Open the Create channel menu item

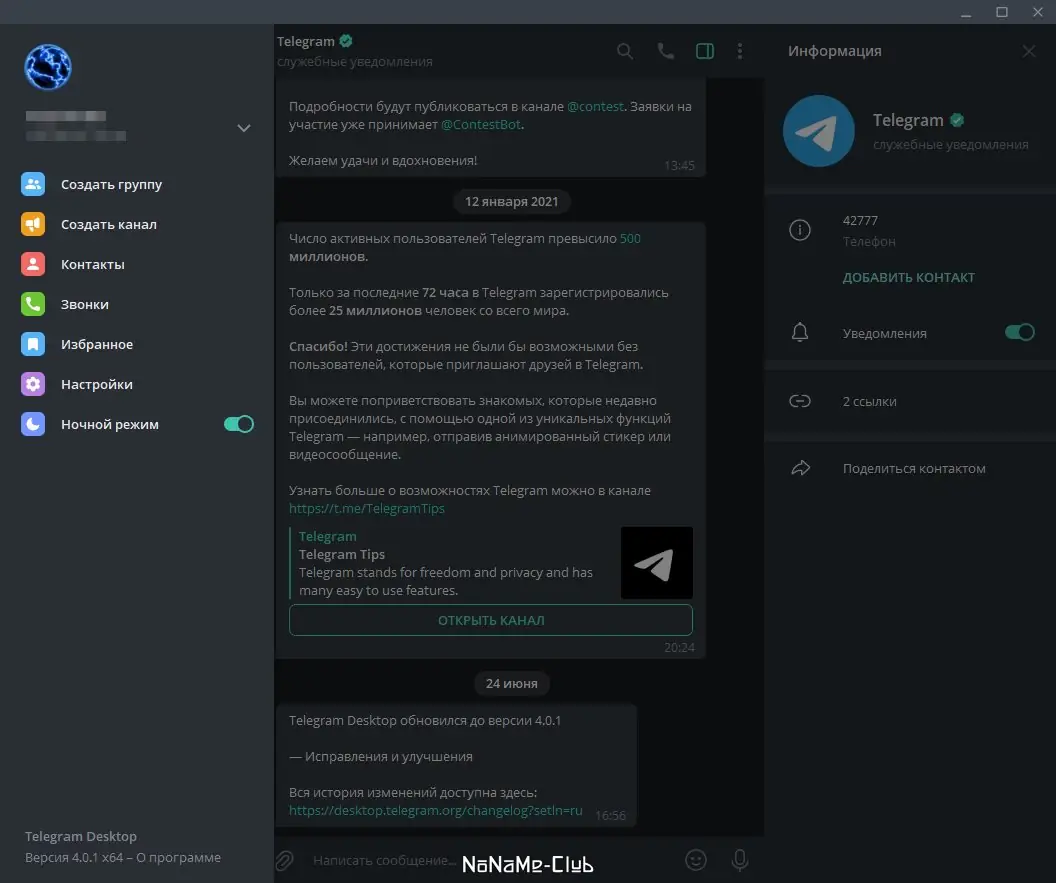137,224
